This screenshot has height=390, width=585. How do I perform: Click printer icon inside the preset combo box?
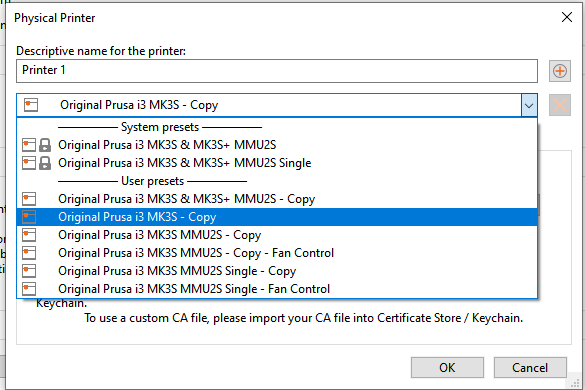31,105
